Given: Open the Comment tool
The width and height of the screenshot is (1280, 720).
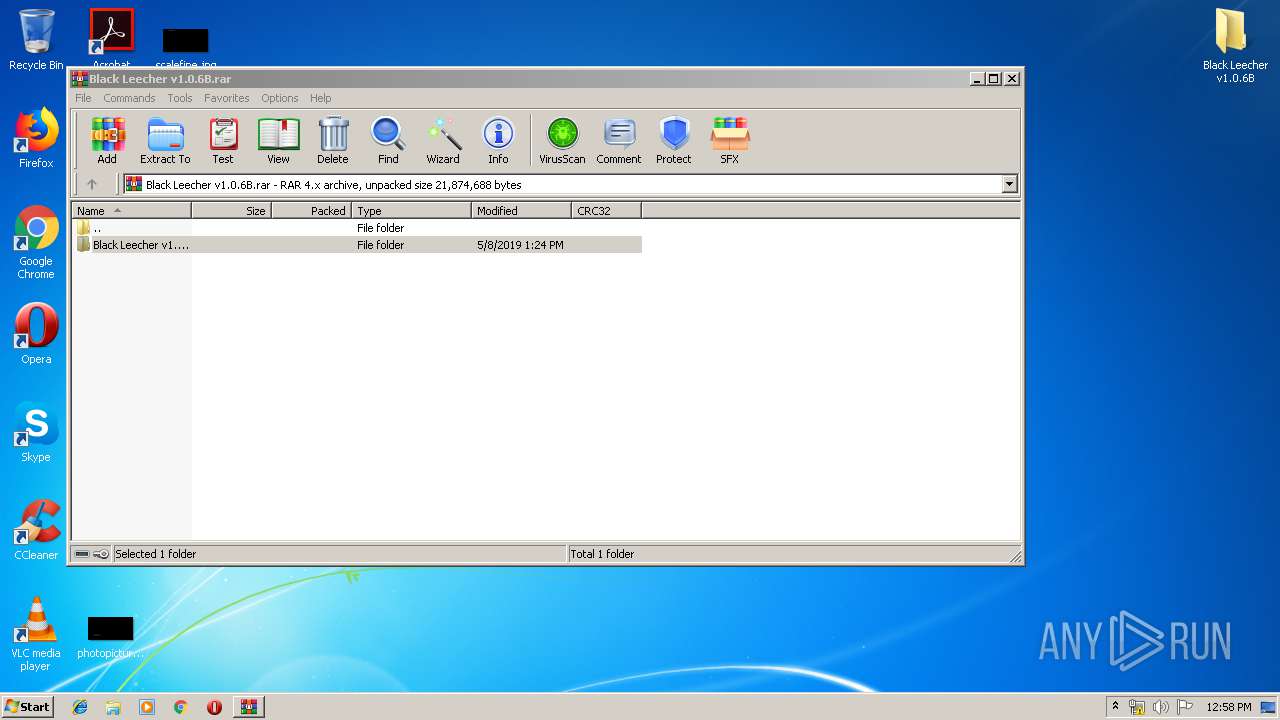Looking at the screenshot, I should [x=619, y=141].
